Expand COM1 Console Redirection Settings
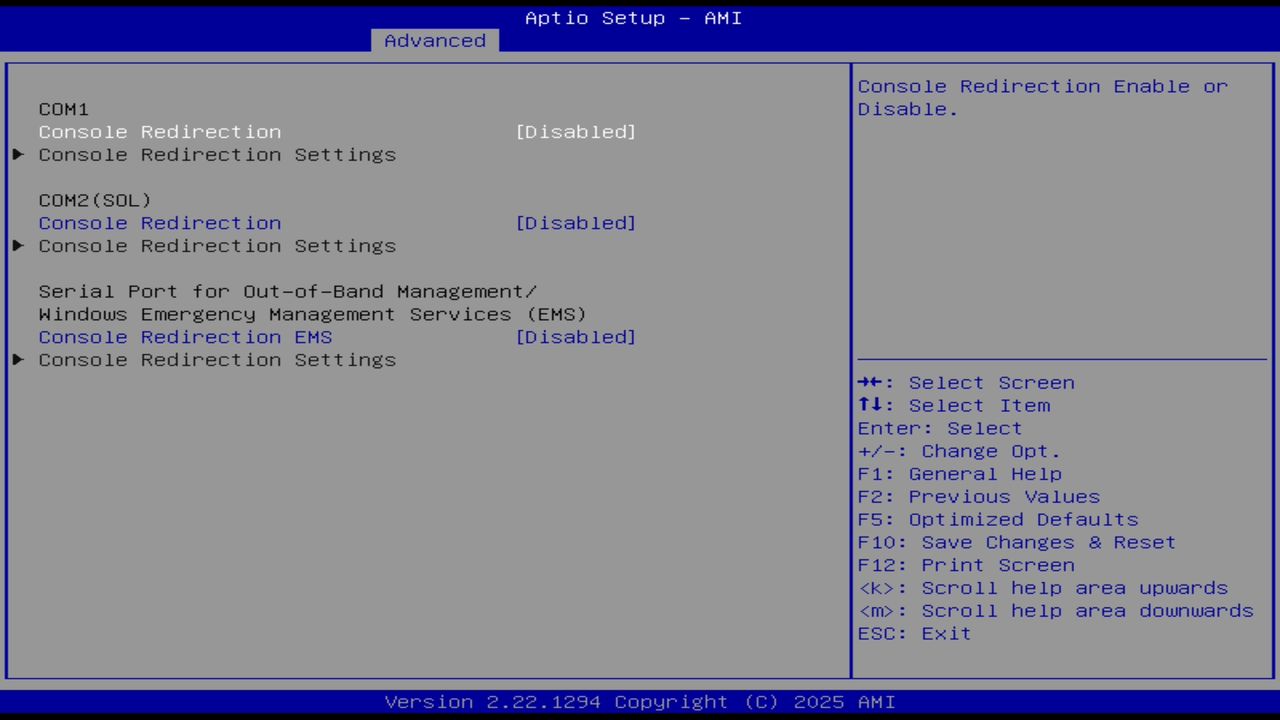The height and width of the screenshot is (720, 1280). pyautogui.click(x=217, y=154)
